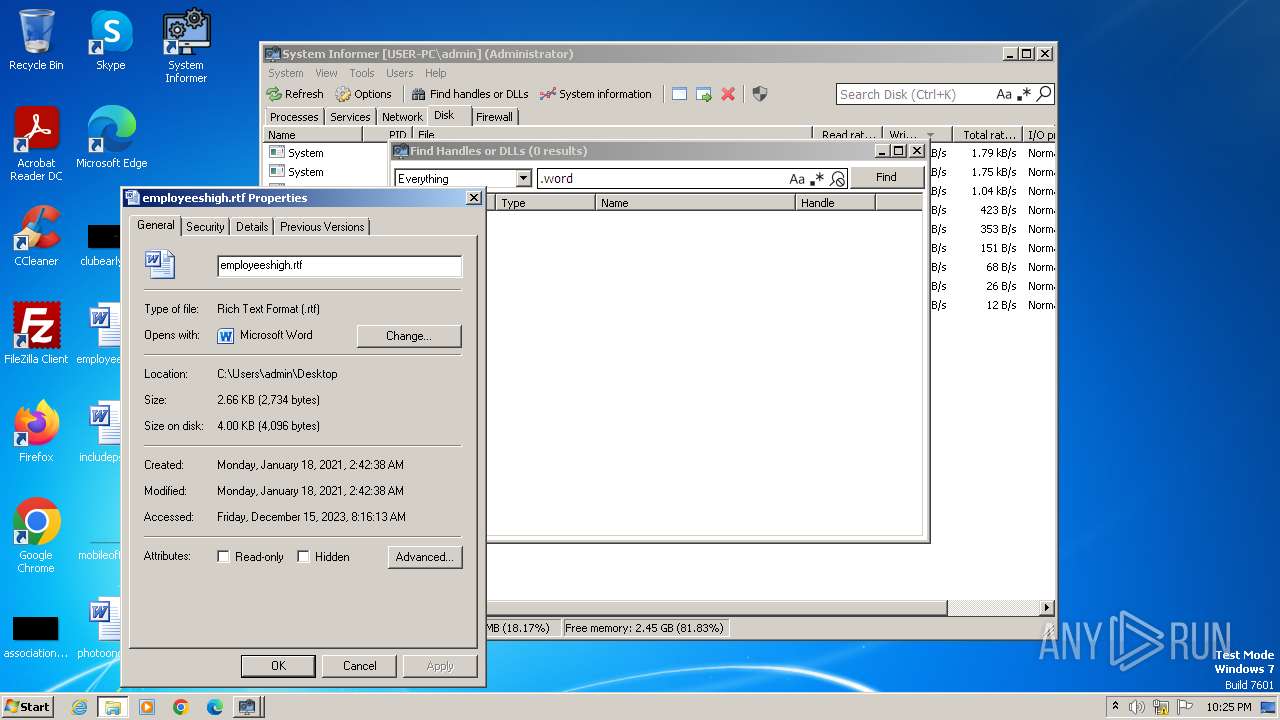Image resolution: width=1280 pixels, height=720 pixels.
Task: Sort by Type column in Find Handles
Action: [x=545, y=203]
